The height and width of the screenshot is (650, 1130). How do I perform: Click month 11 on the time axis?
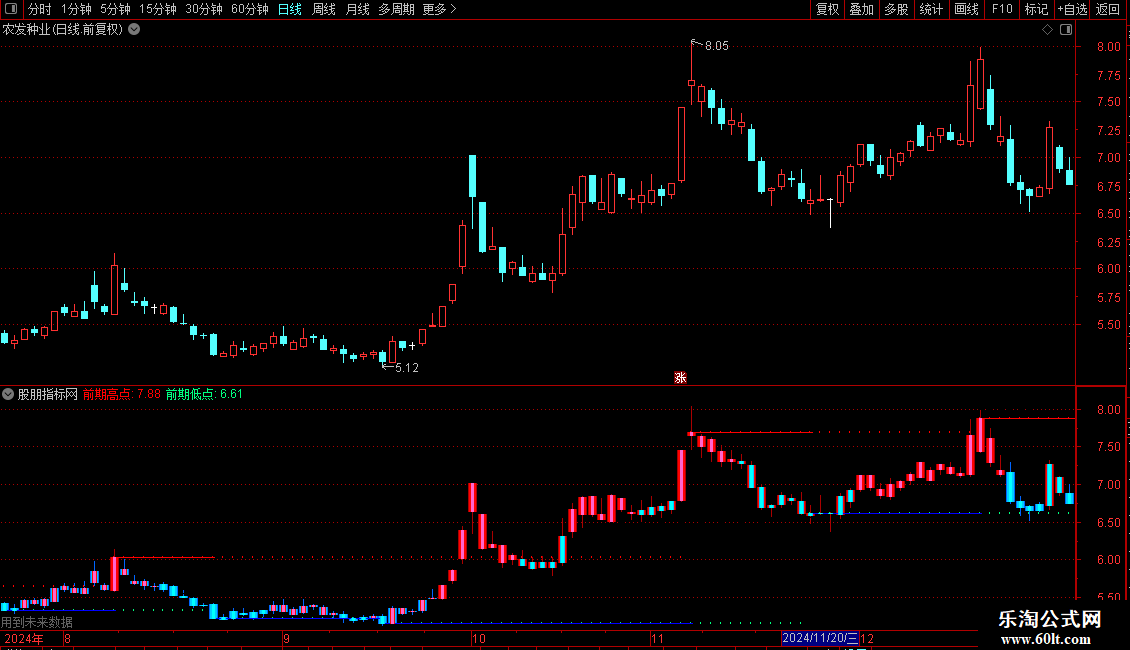tap(657, 638)
